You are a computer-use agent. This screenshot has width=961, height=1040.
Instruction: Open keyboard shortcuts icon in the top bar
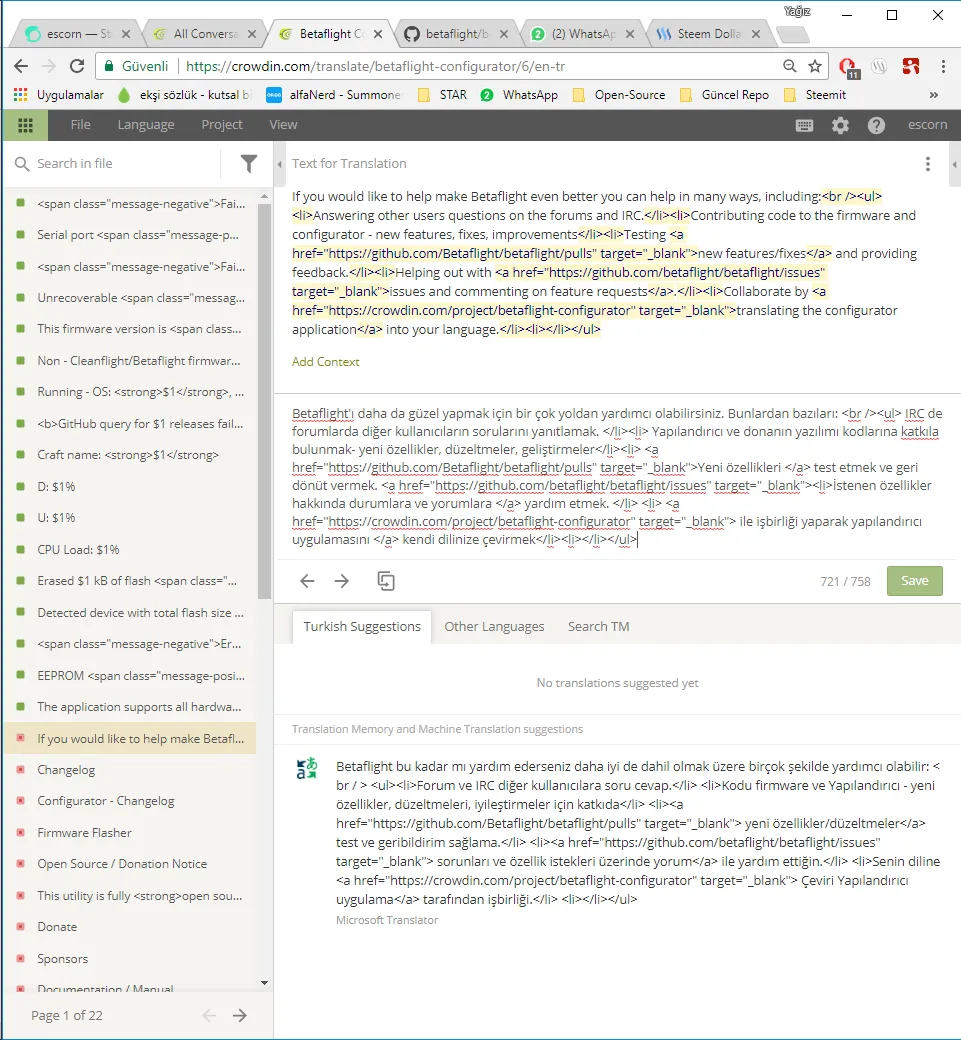(x=804, y=125)
